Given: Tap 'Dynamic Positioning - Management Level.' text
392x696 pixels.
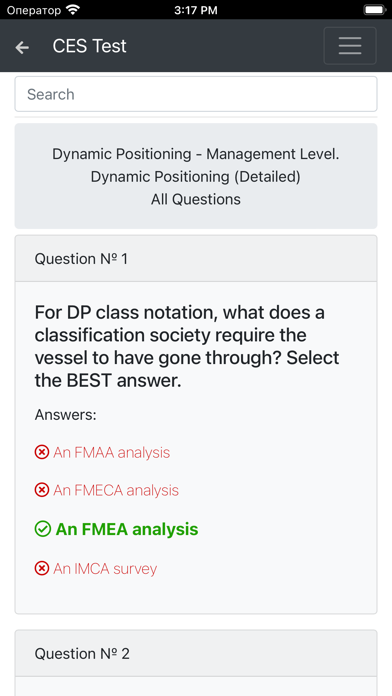Looking at the screenshot, I should tap(196, 154).
